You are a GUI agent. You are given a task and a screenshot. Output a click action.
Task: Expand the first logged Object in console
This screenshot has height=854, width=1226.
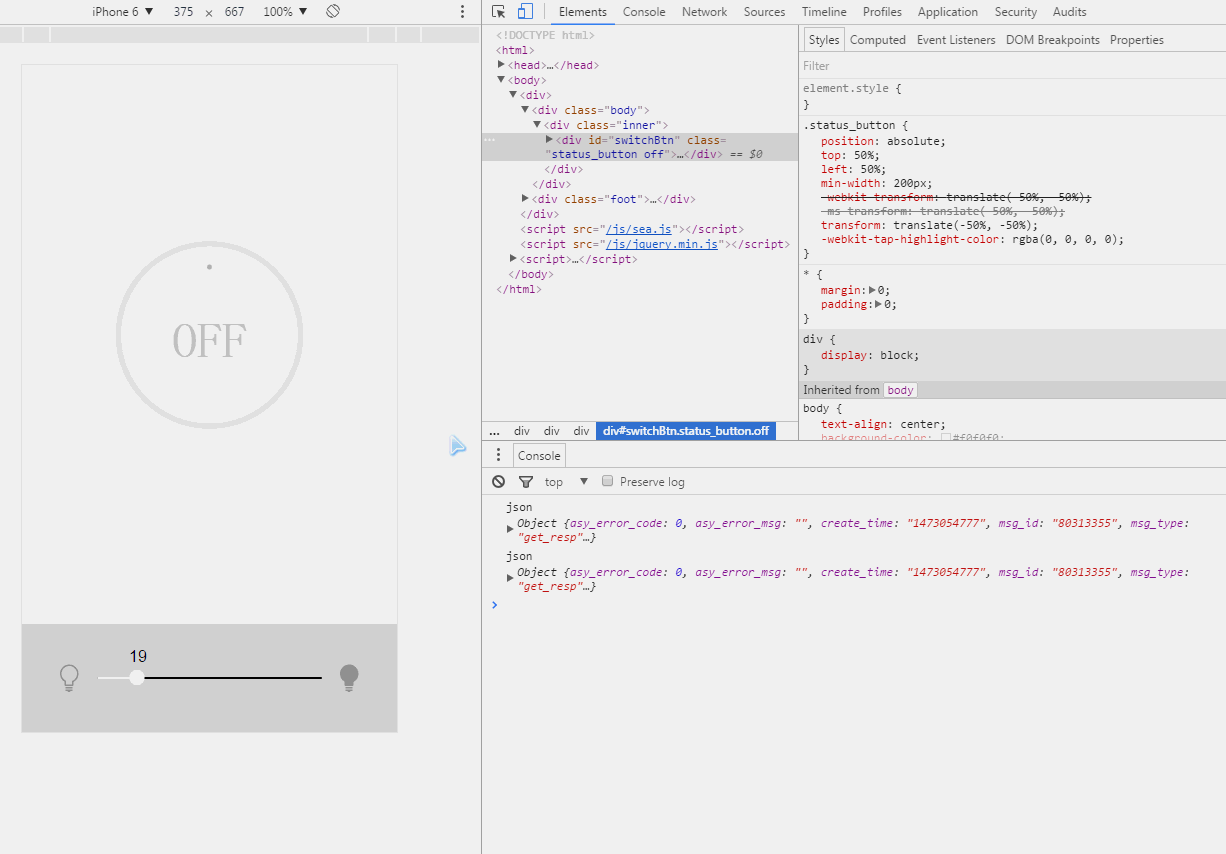[x=510, y=529]
